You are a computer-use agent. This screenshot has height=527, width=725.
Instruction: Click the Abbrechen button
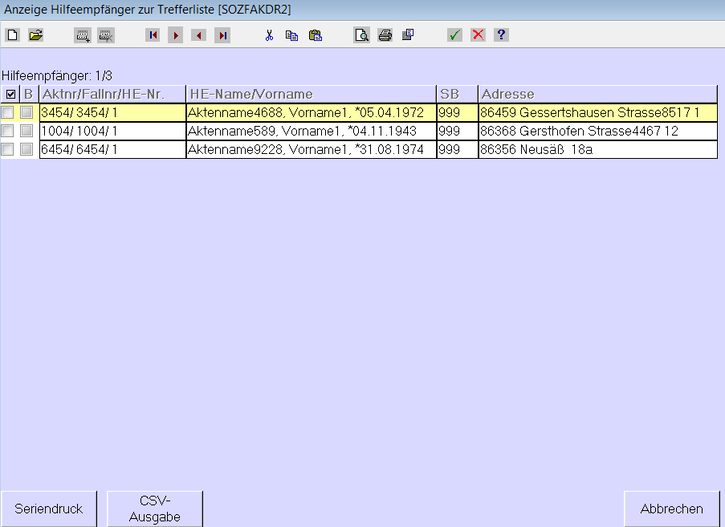(x=671, y=509)
